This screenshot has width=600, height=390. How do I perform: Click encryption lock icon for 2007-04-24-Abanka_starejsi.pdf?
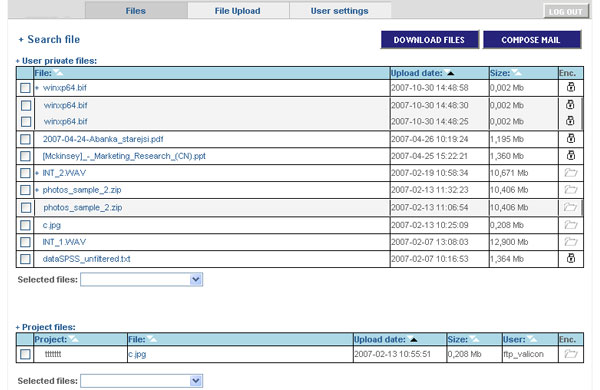[571, 138]
